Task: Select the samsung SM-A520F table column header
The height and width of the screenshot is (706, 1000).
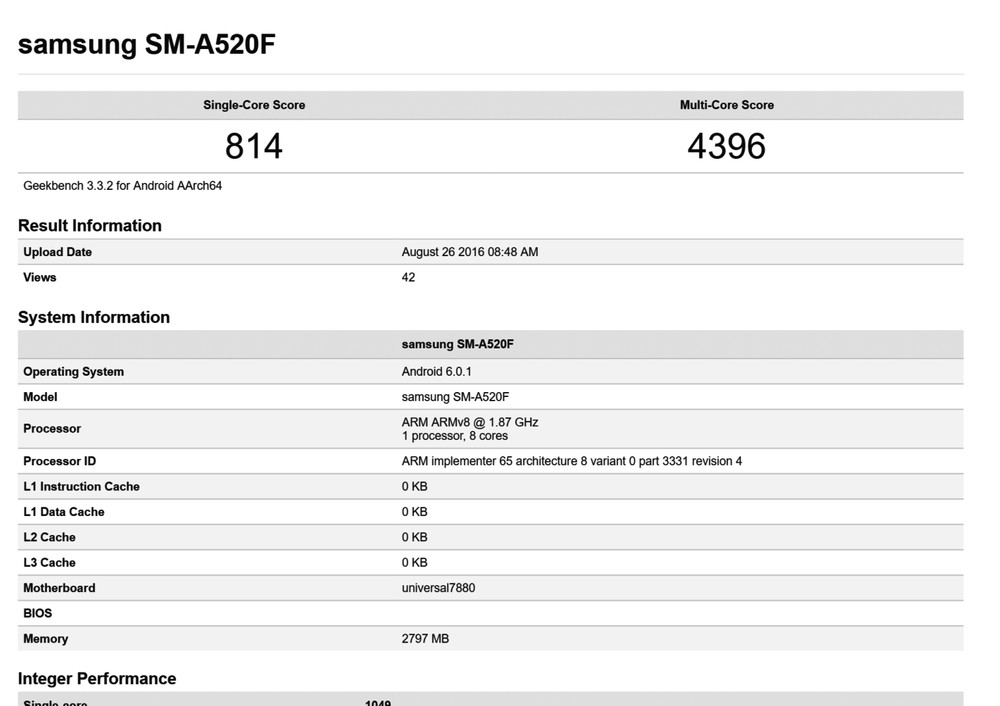Action: pyautogui.click(x=457, y=344)
